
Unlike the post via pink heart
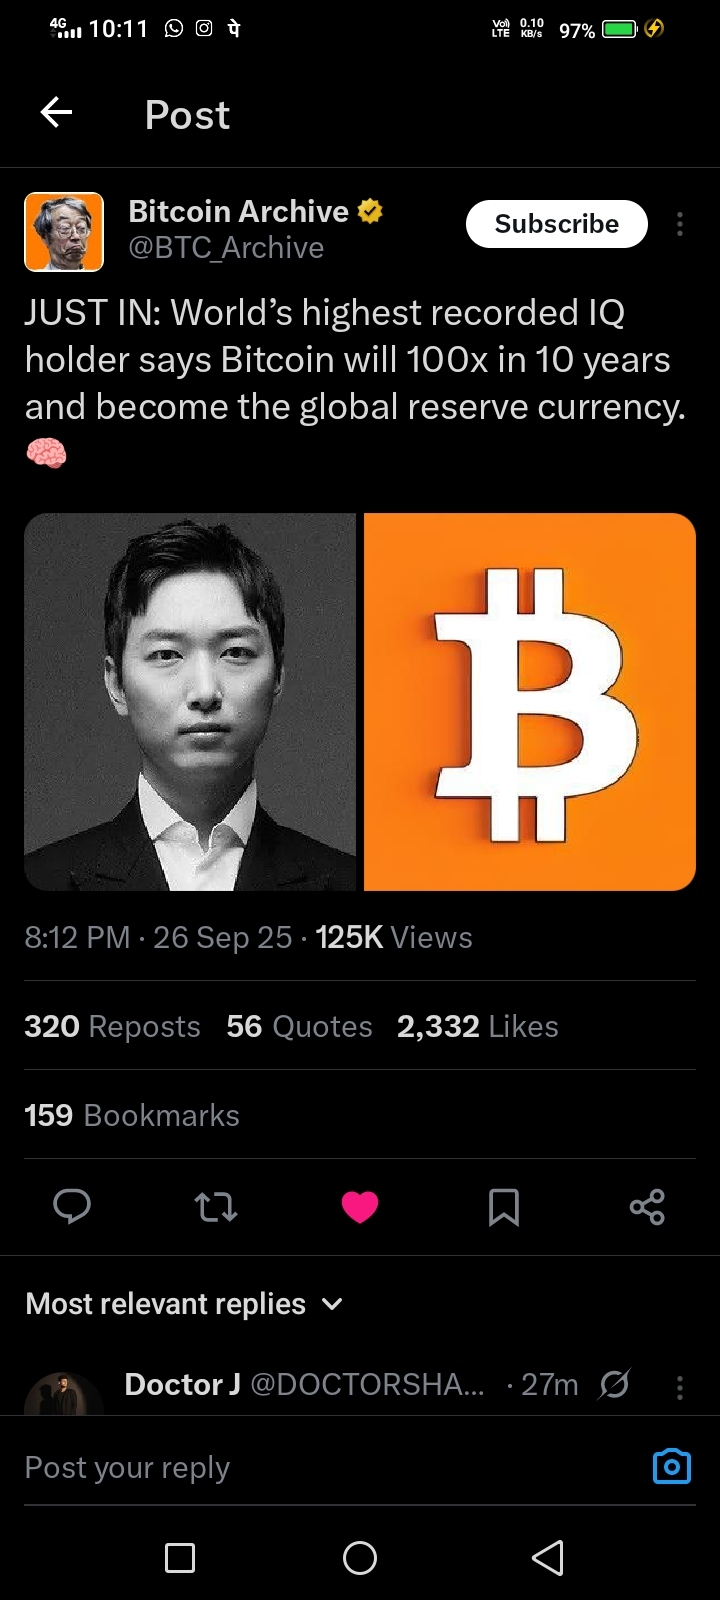tap(360, 1207)
